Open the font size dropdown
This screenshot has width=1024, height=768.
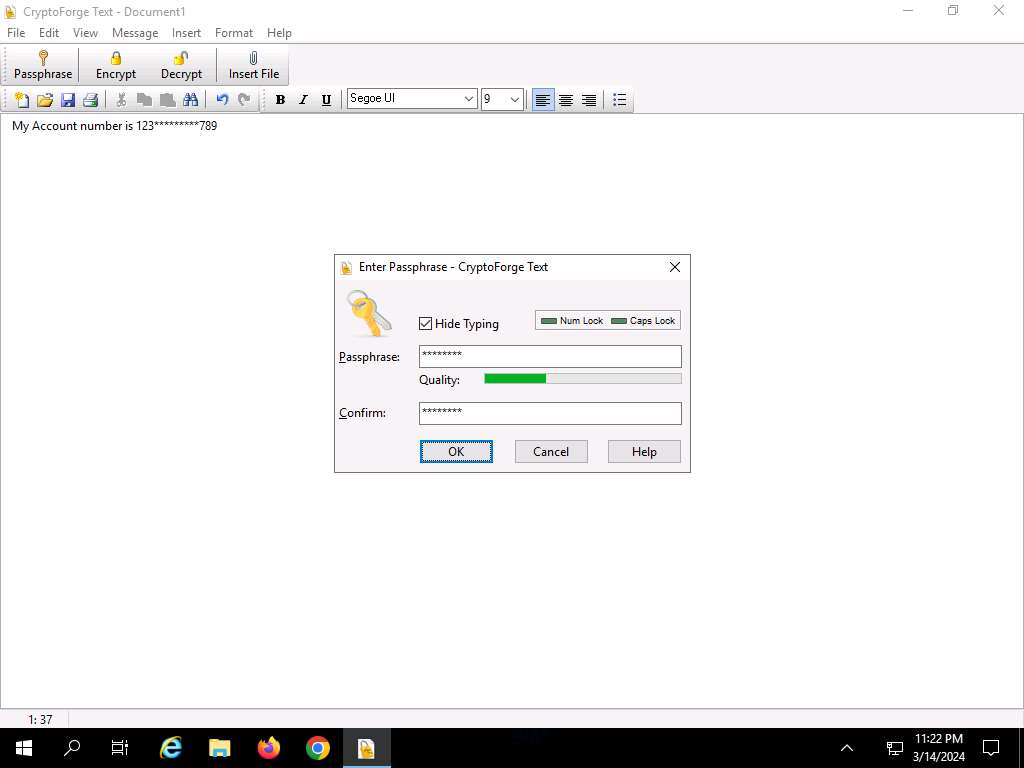(515, 99)
